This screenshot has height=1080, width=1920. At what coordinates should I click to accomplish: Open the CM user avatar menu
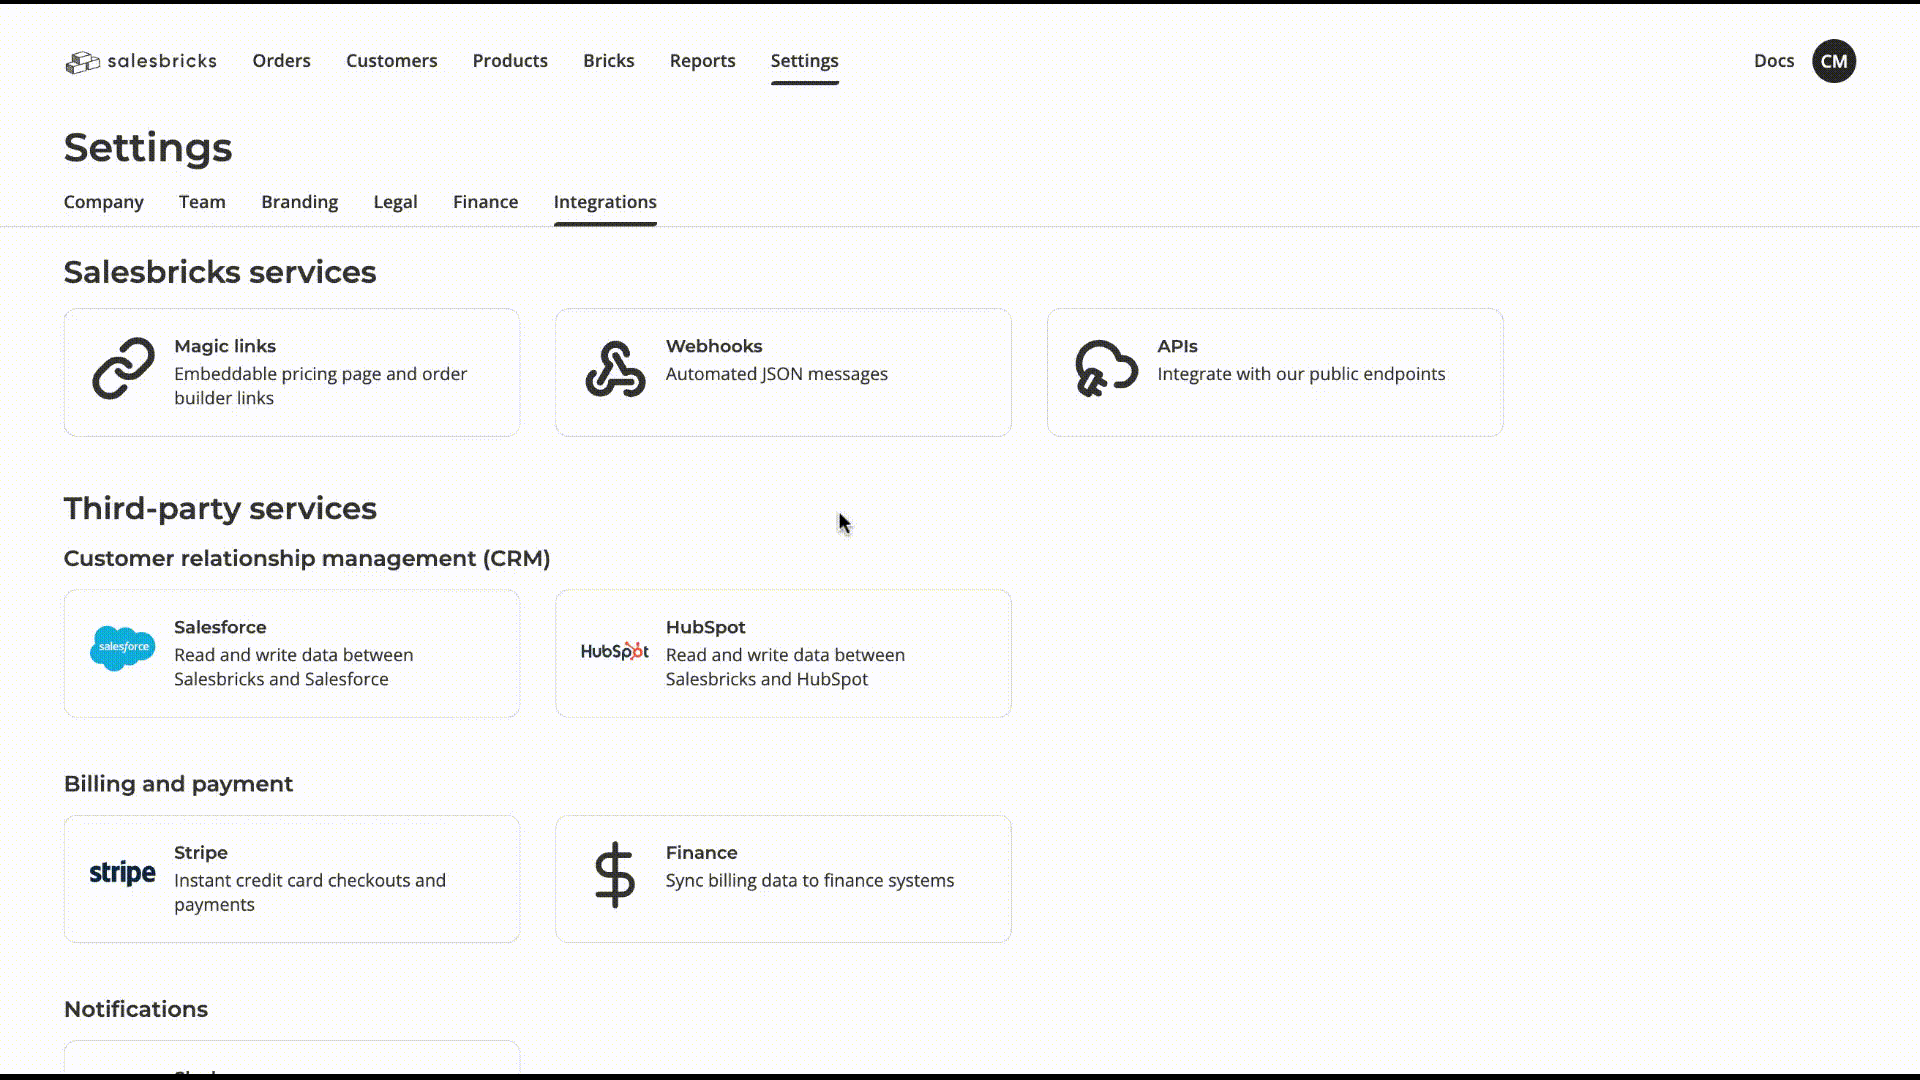pyautogui.click(x=1833, y=61)
